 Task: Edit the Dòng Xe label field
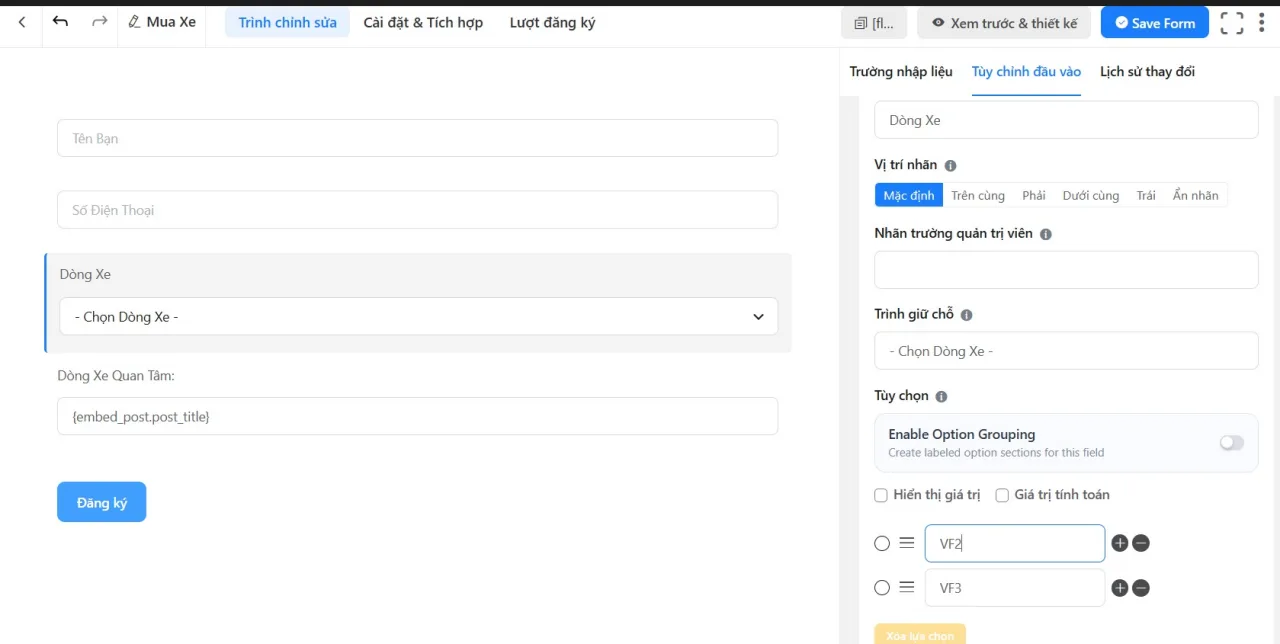tap(1066, 120)
